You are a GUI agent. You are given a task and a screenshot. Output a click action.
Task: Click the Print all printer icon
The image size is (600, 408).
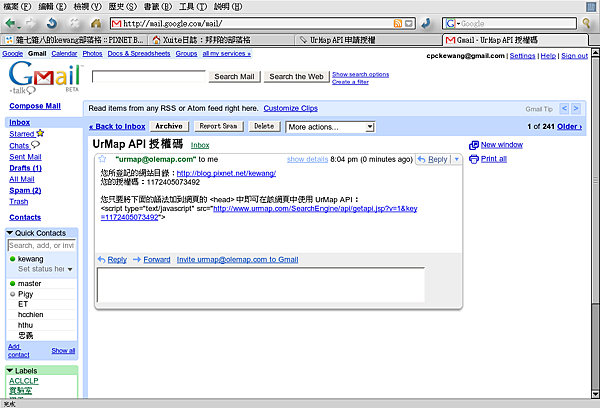click(x=474, y=159)
